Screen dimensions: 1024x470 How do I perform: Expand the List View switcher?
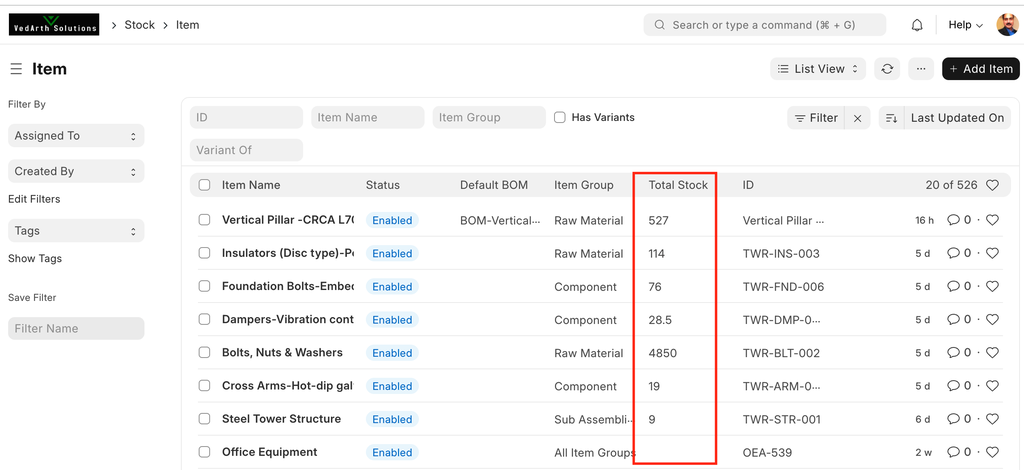click(817, 69)
